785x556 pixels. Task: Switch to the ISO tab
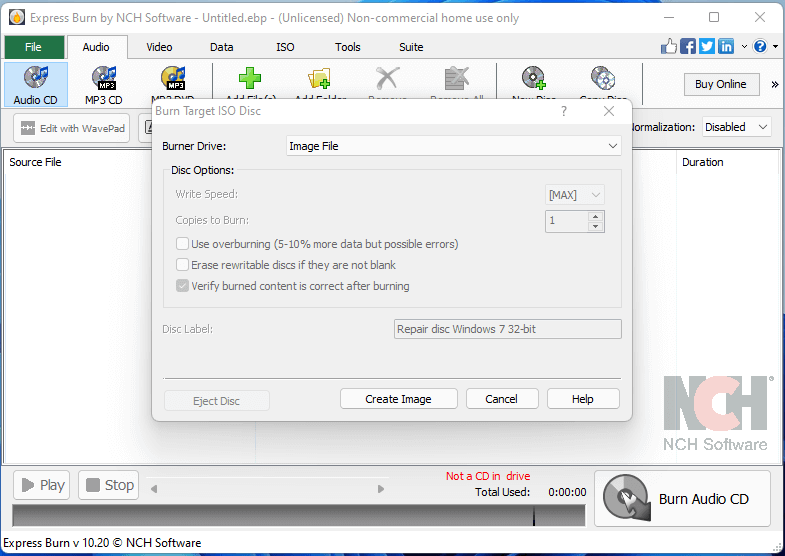[x=285, y=47]
